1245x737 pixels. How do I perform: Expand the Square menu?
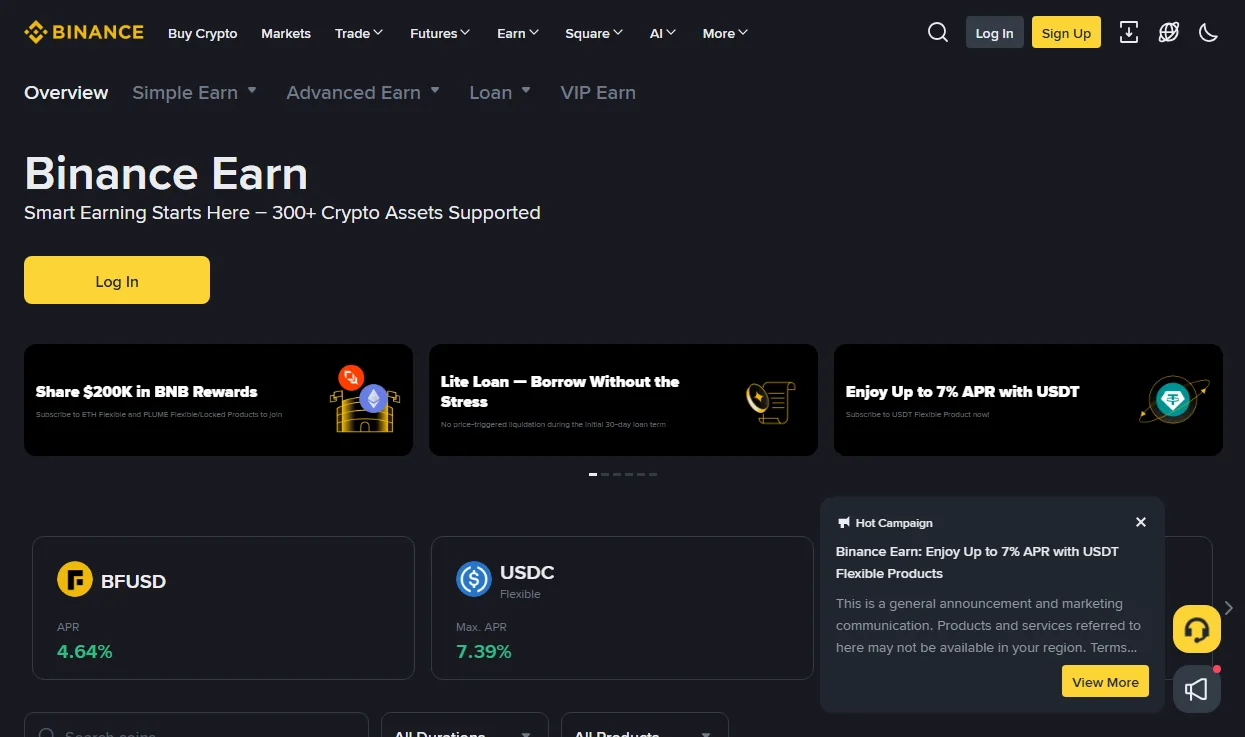[594, 33]
